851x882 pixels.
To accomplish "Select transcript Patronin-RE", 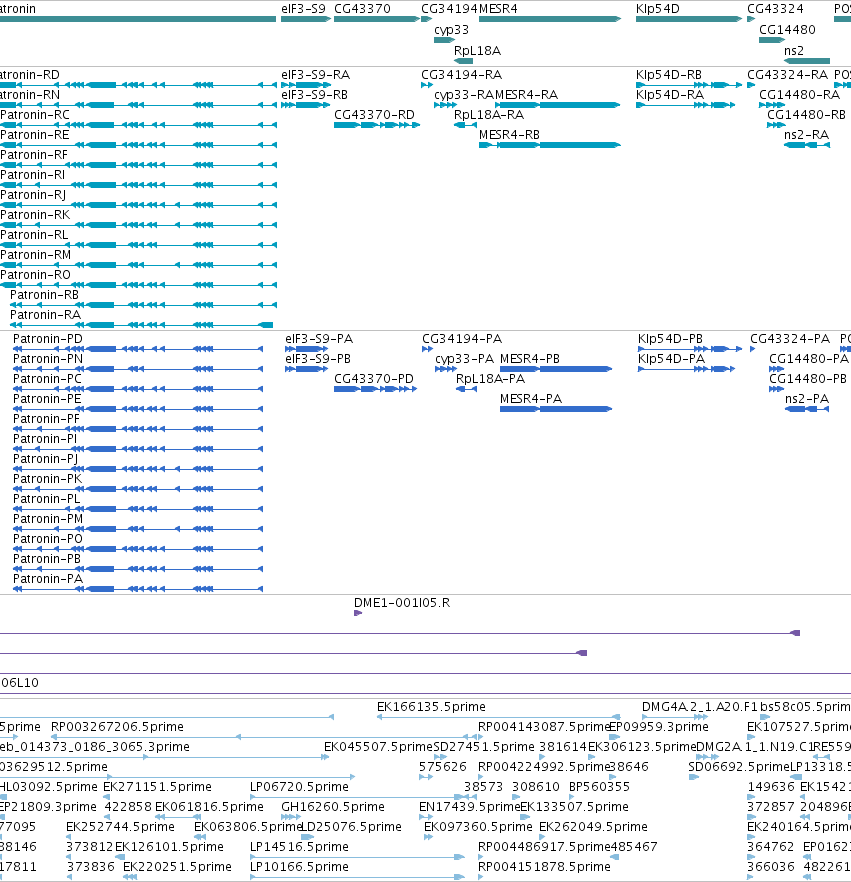I will click(35, 135).
